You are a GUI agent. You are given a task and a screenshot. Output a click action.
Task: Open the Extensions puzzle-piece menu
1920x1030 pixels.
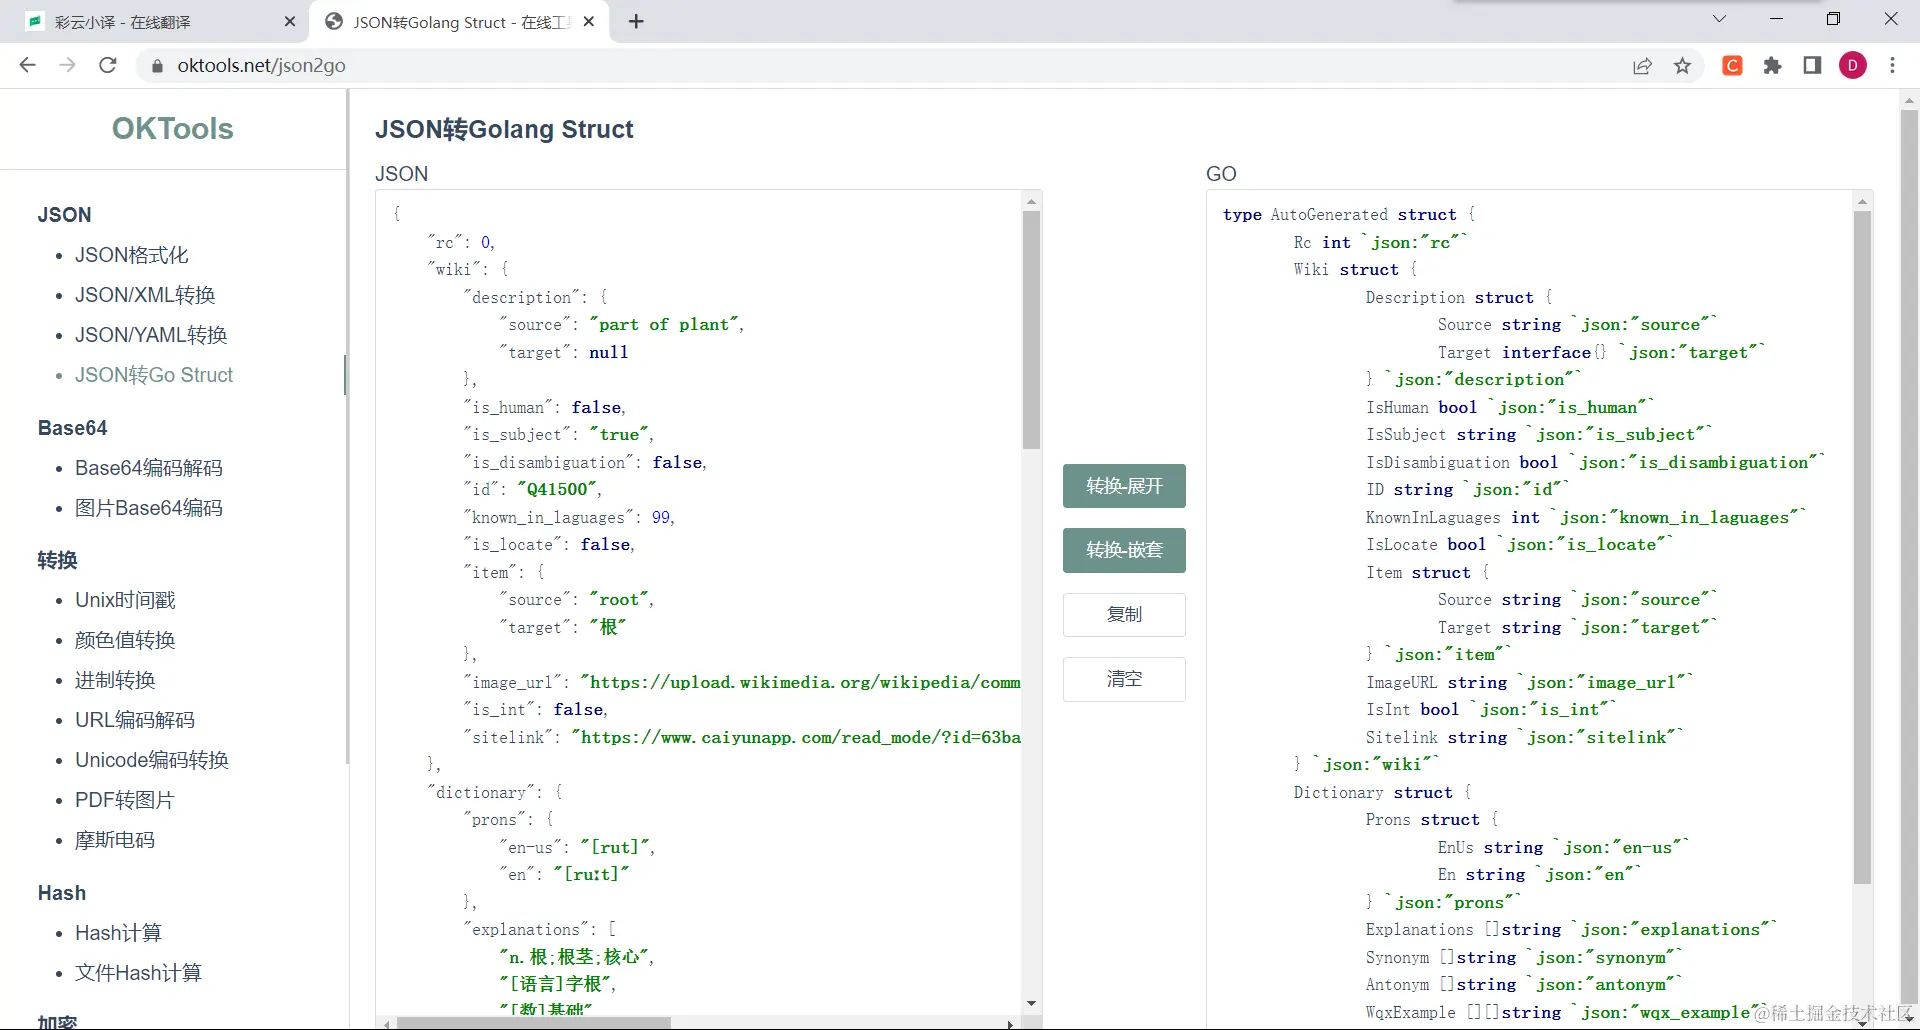[1773, 66]
